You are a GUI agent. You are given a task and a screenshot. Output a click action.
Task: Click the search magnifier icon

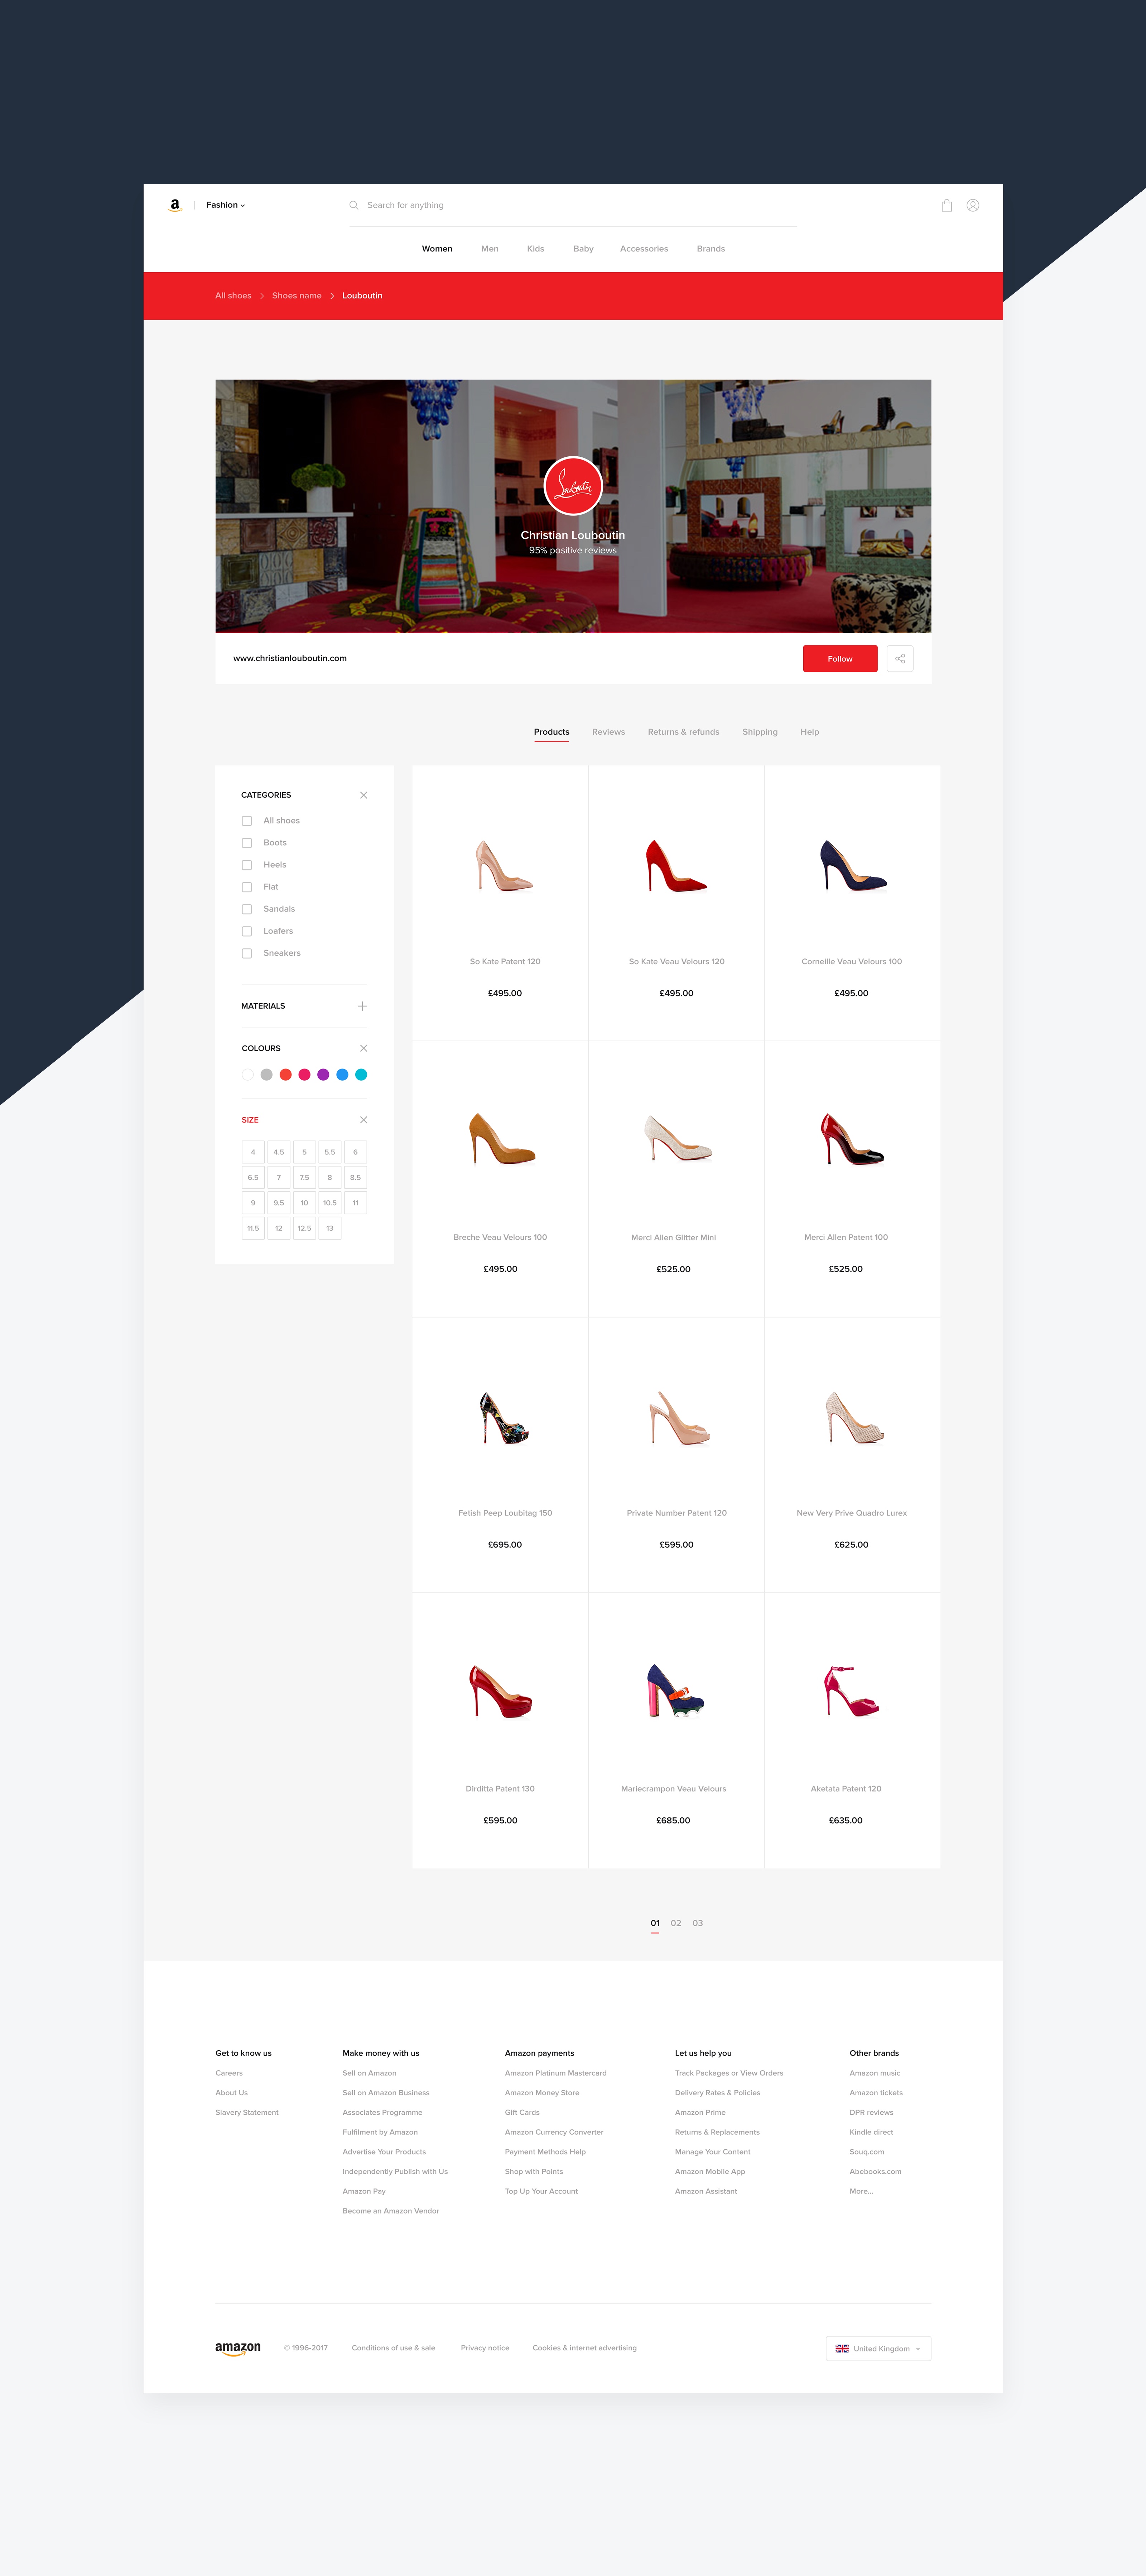(x=353, y=205)
